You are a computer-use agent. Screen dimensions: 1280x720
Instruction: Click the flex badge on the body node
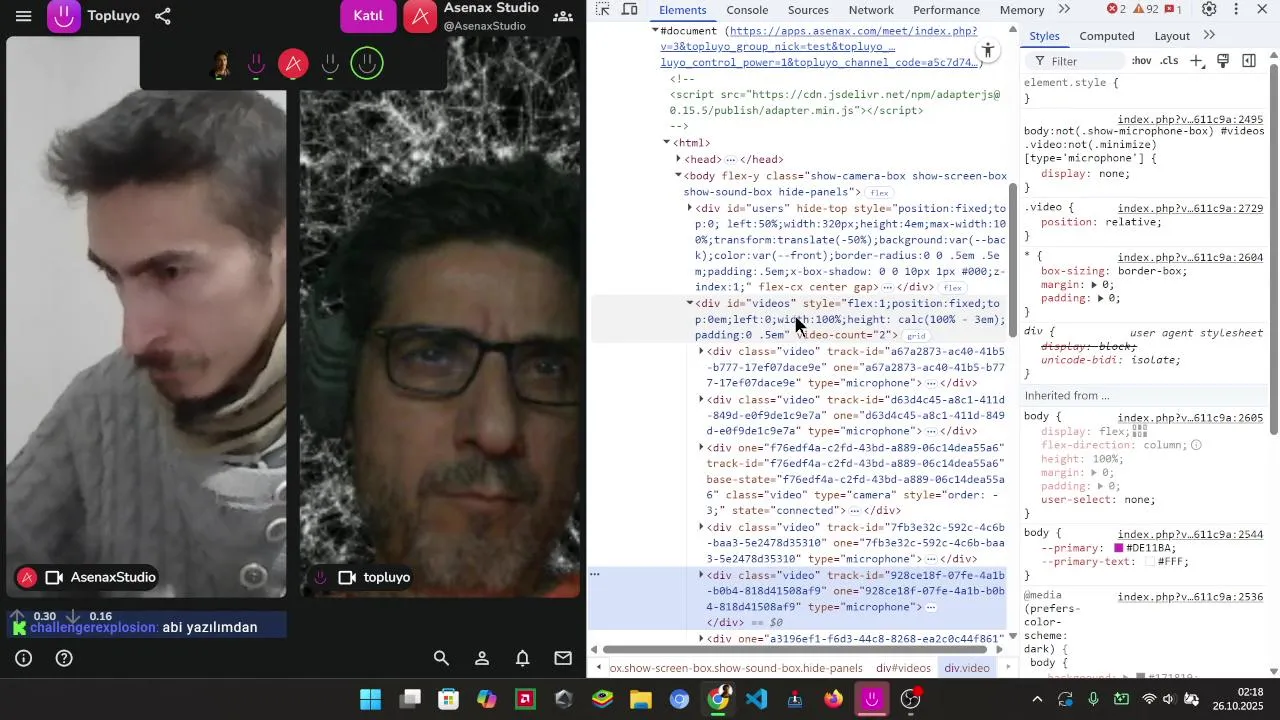[879, 193]
